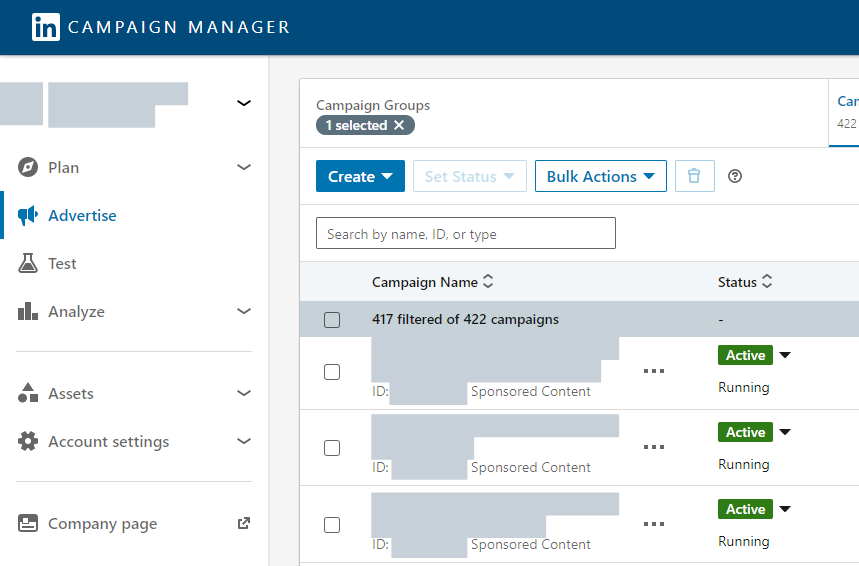Tick the select-all campaigns checkbox
The height and width of the screenshot is (566, 859).
[332, 319]
